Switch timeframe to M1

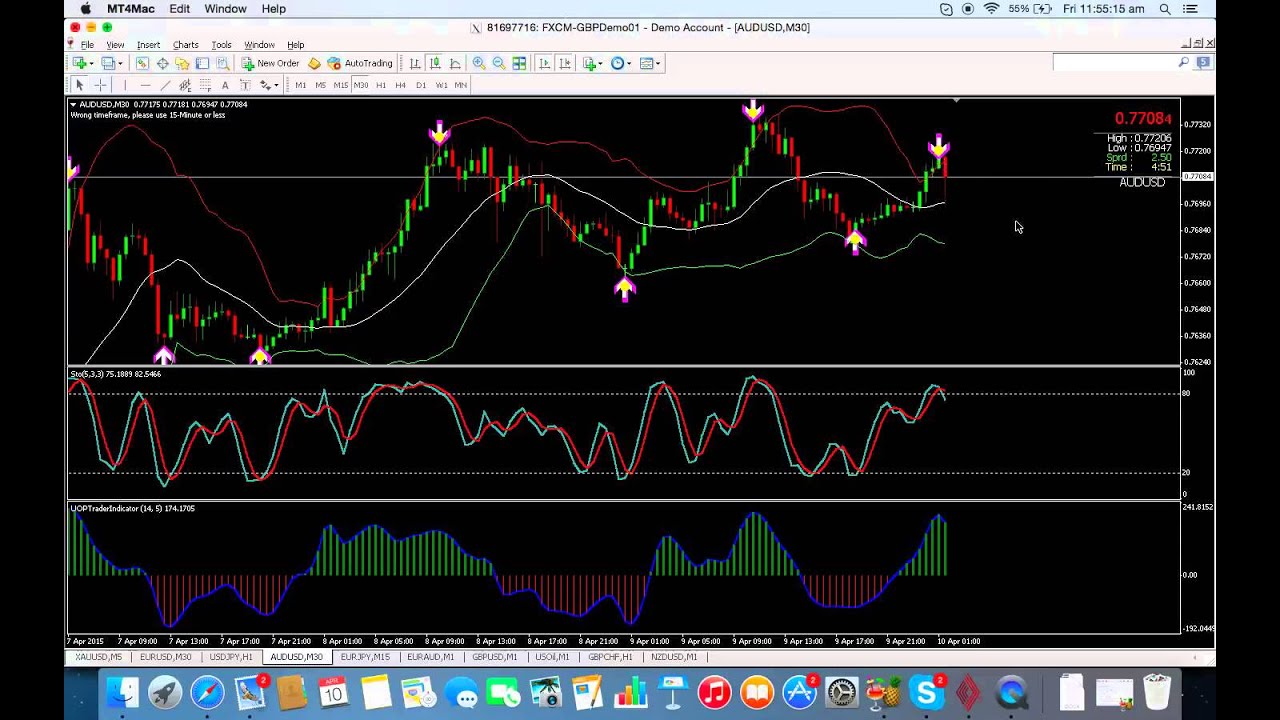coord(300,85)
